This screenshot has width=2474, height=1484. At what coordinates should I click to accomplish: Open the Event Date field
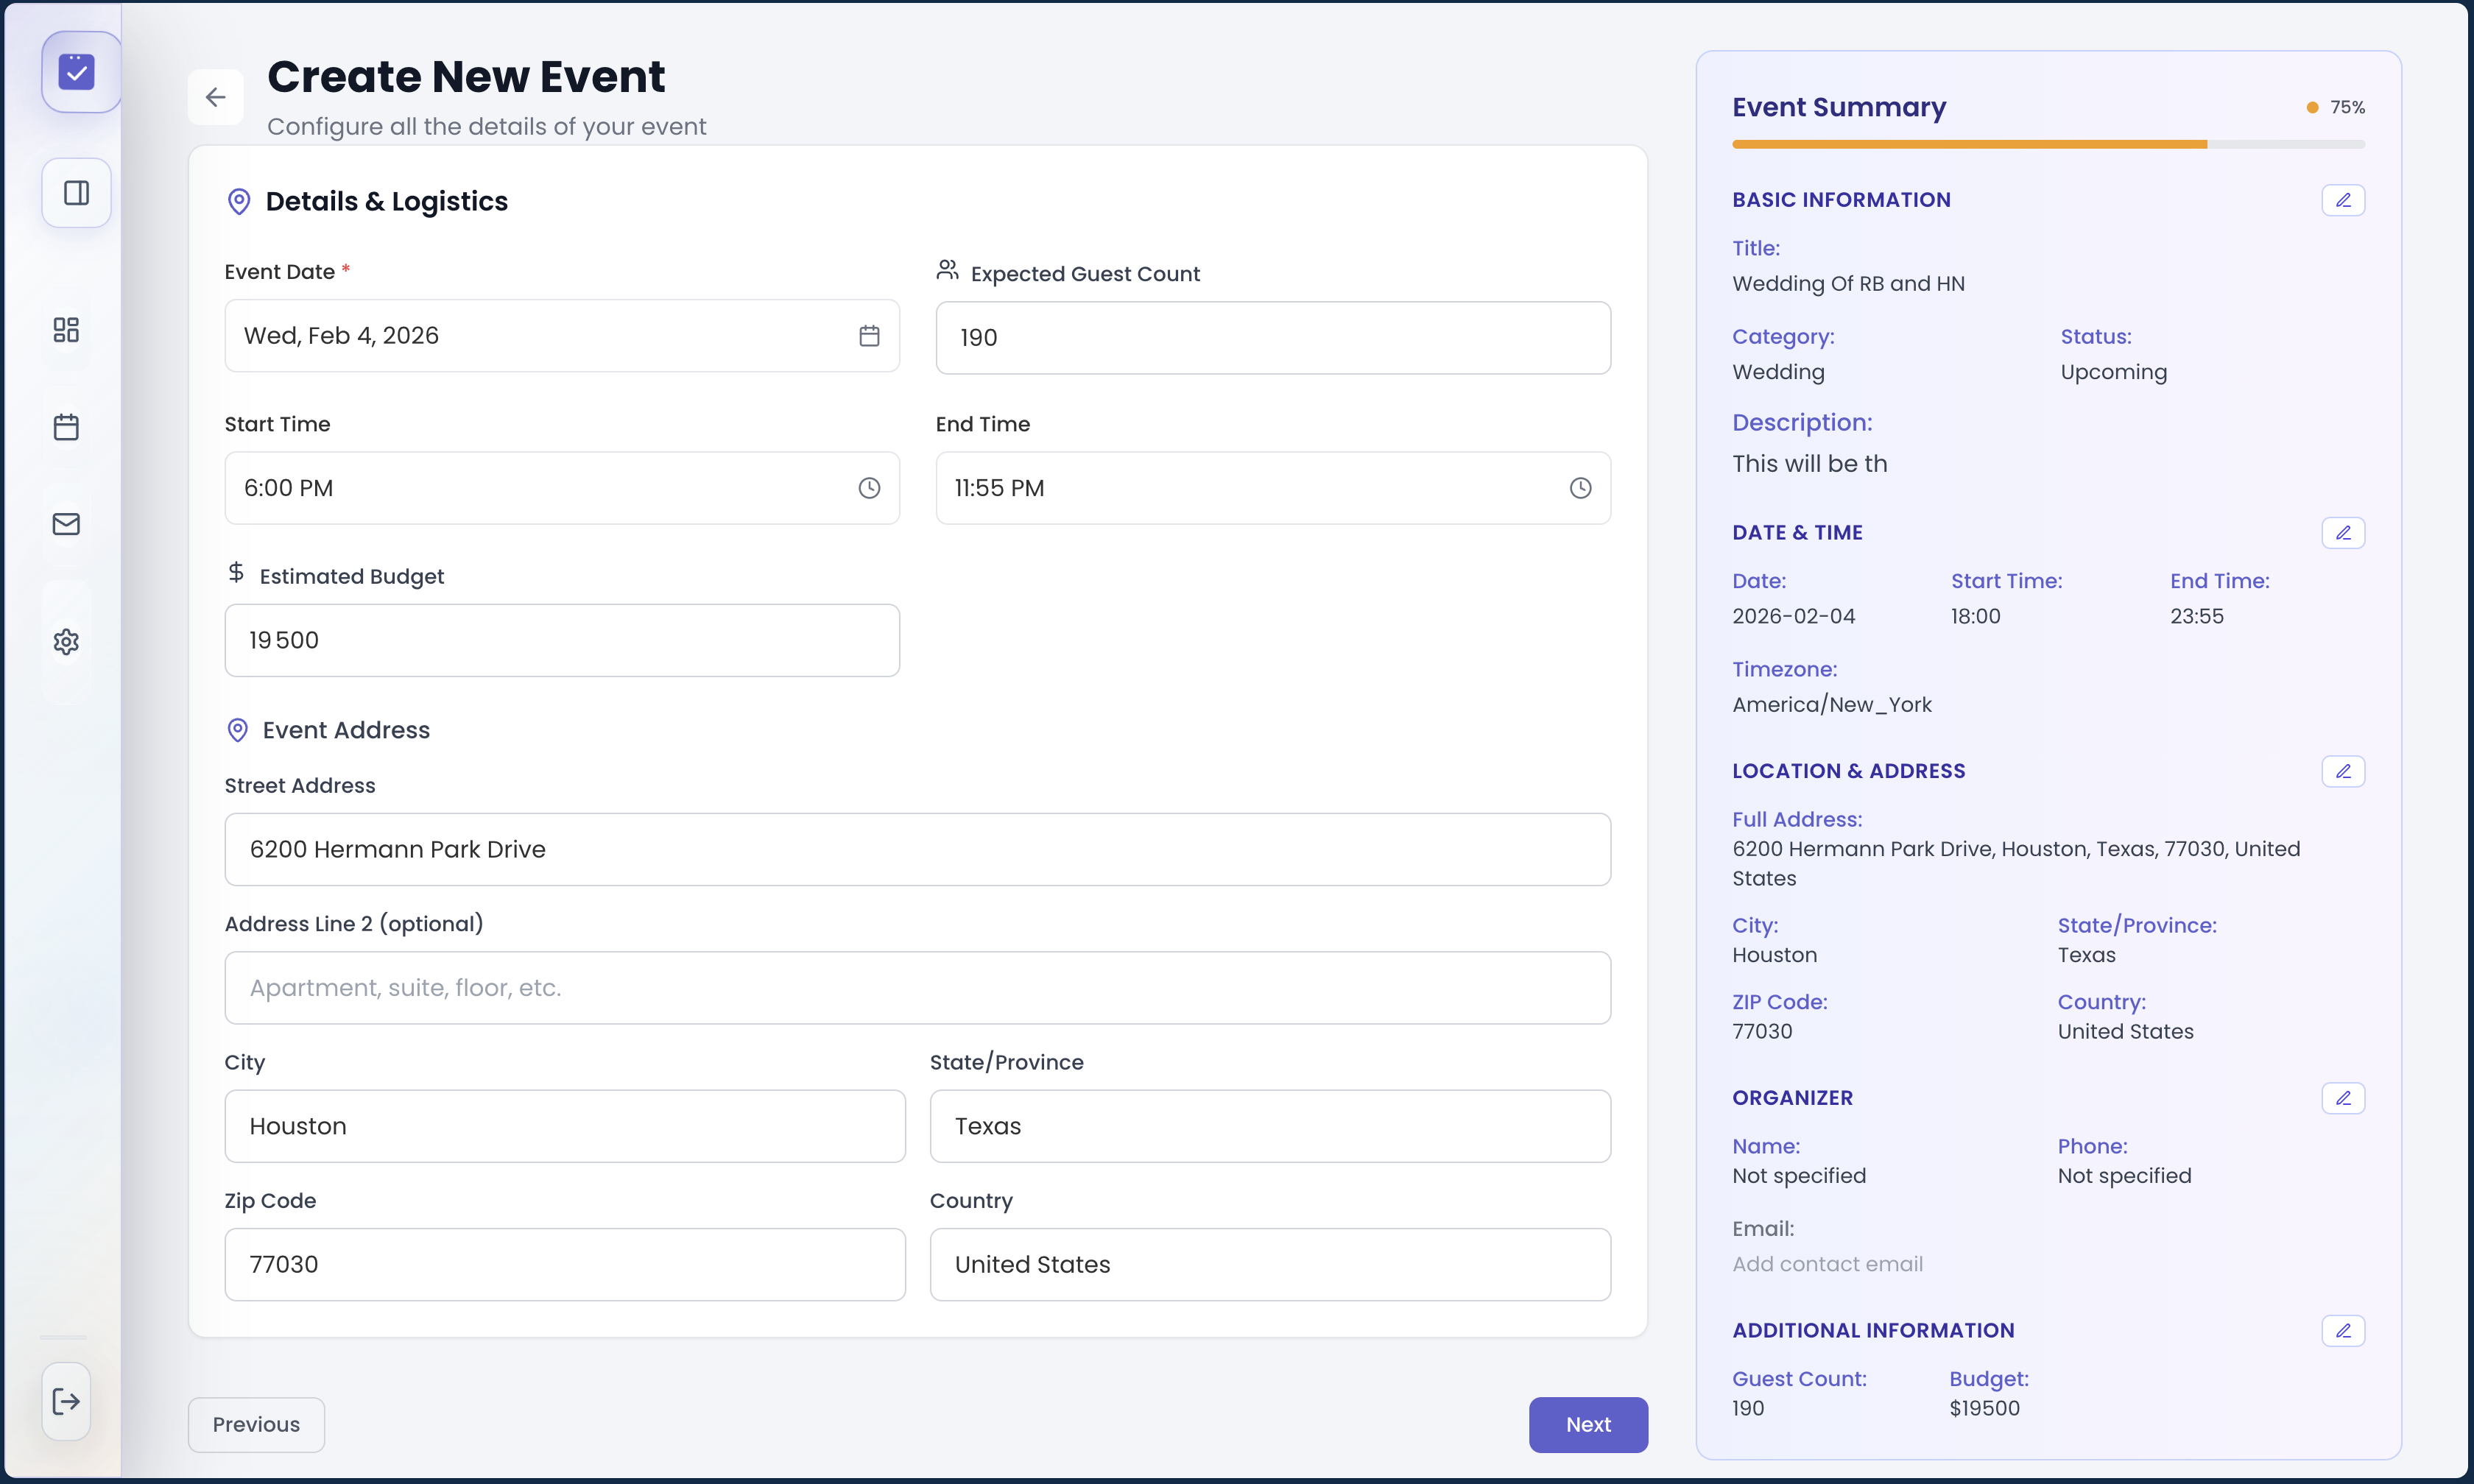click(562, 336)
